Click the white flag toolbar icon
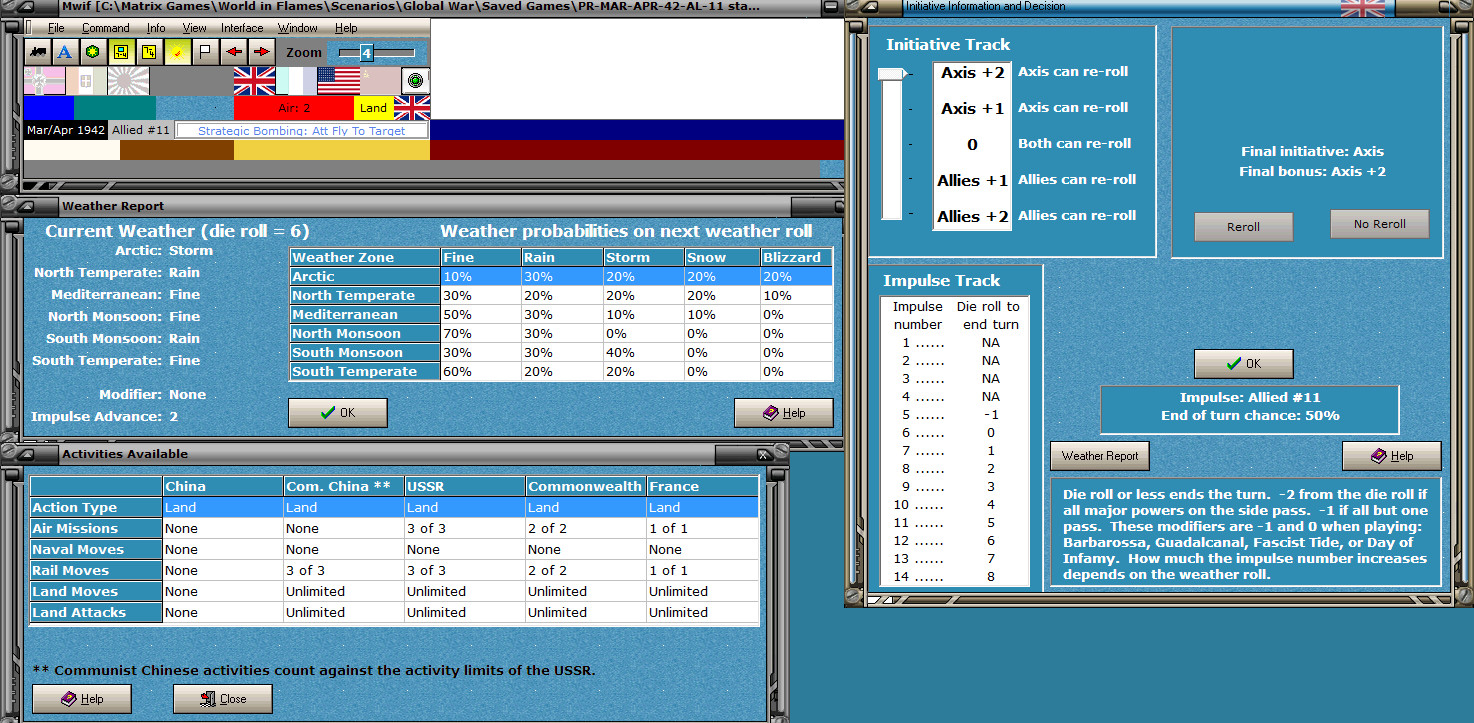 [x=205, y=52]
